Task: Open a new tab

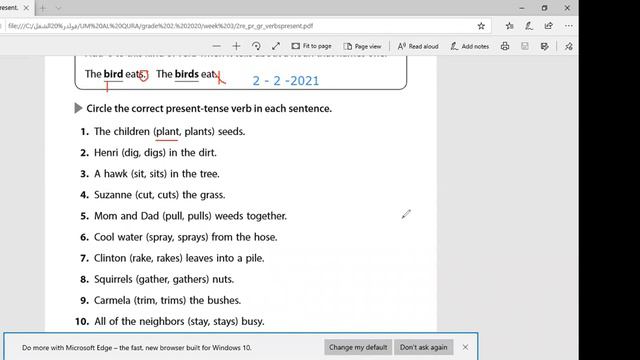Action: coord(43,8)
